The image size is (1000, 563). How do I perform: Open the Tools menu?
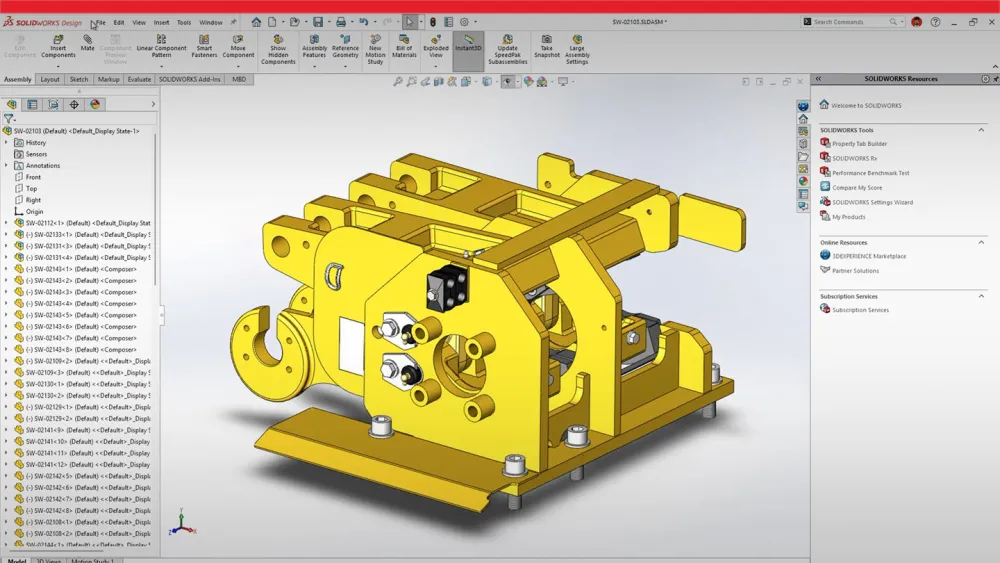pyautogui.click(x=184, y=22)
